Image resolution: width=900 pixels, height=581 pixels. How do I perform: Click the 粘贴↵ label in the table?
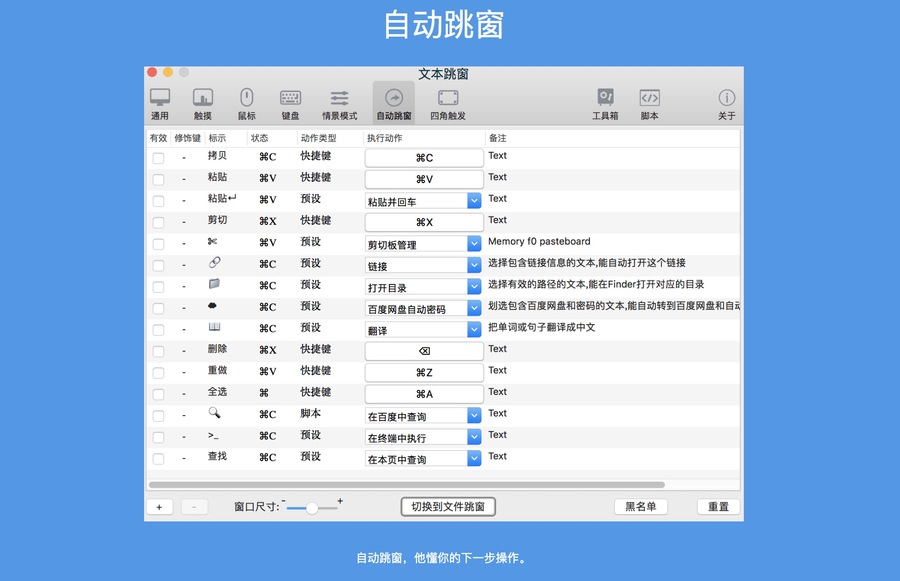point(222,198)
